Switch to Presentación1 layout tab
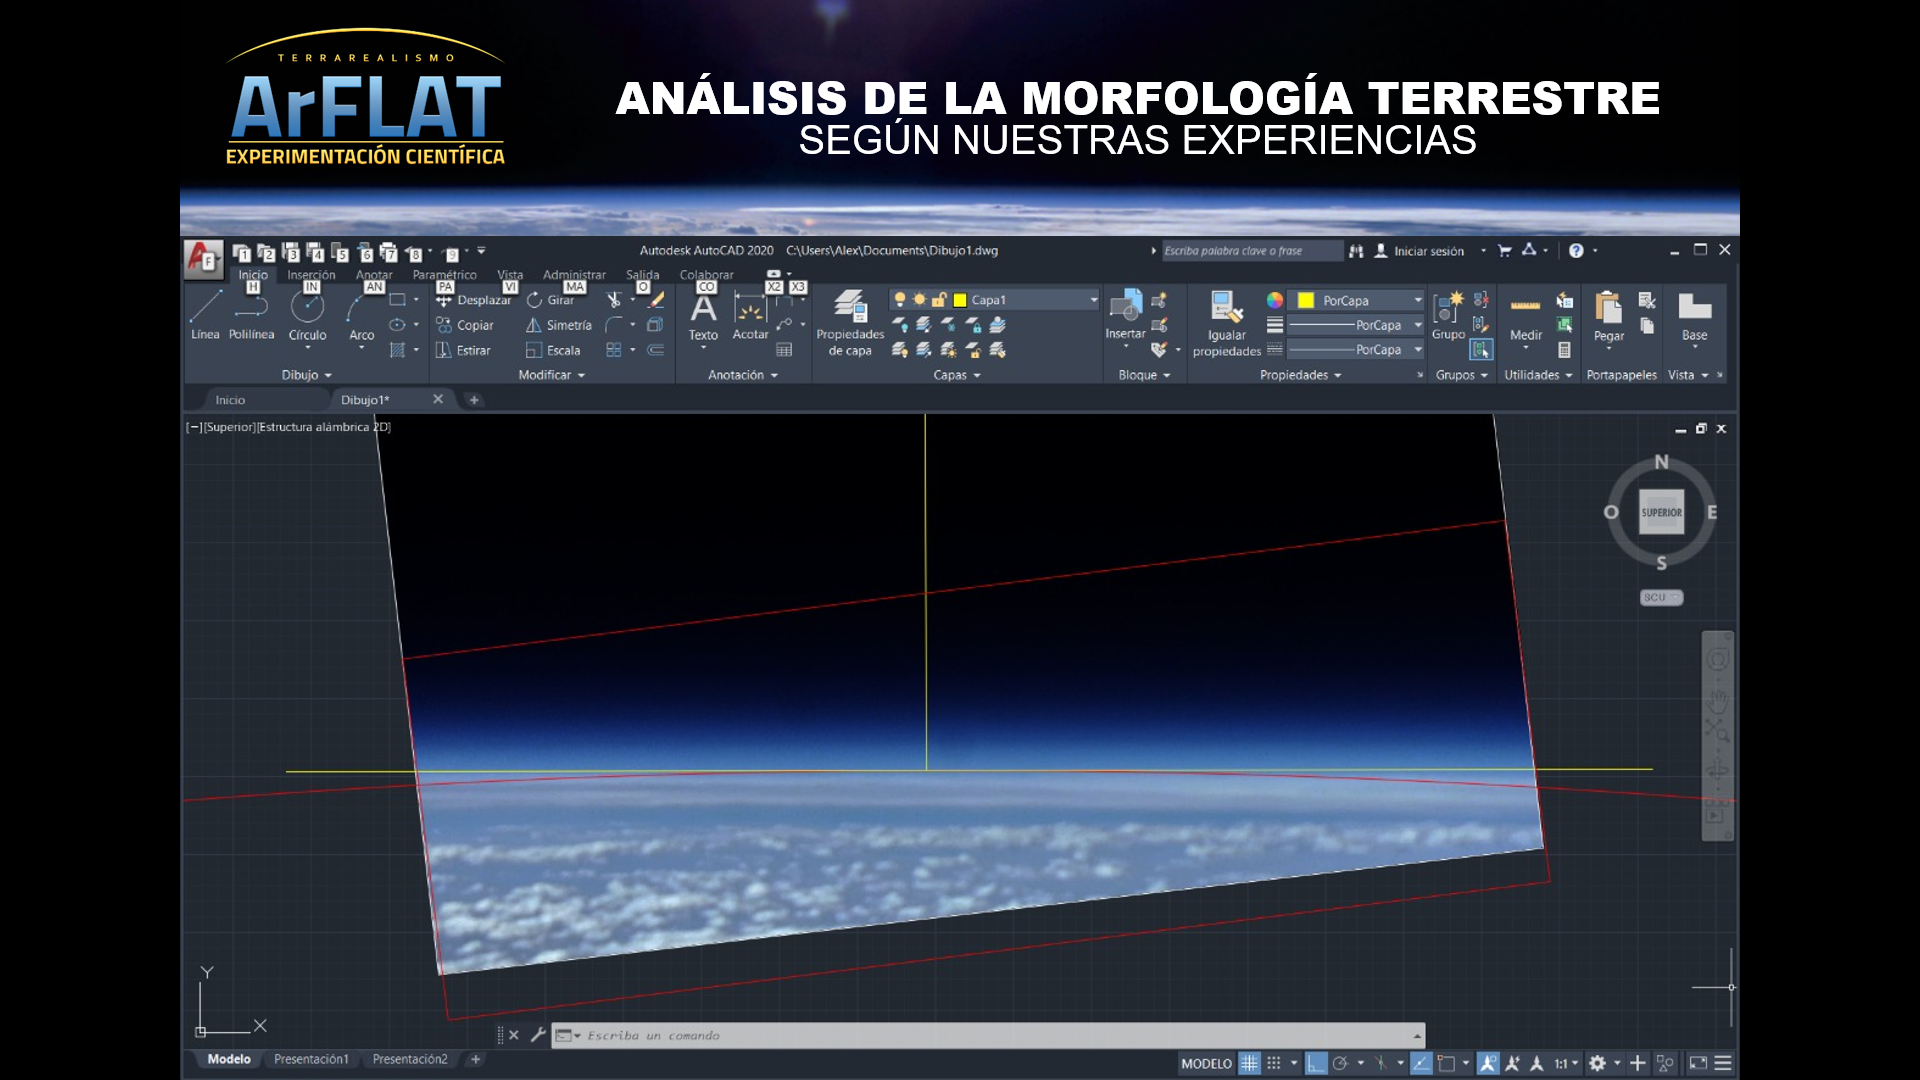Image resolution: width=1920 pixels, height=1080 pixels. [x=311, y=1059]
